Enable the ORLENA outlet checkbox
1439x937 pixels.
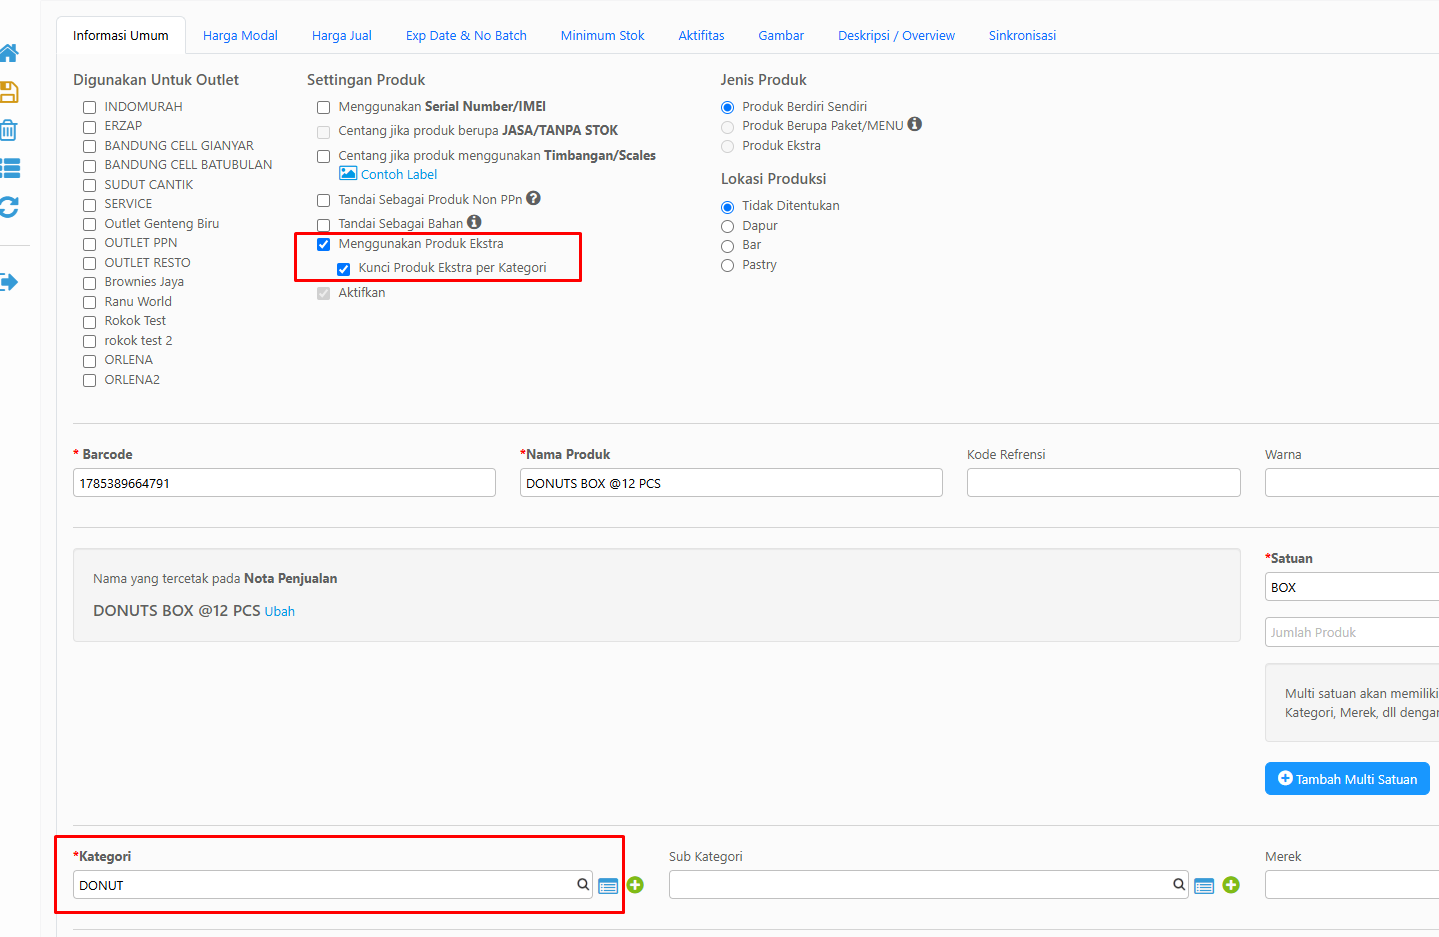coord(89,361)
